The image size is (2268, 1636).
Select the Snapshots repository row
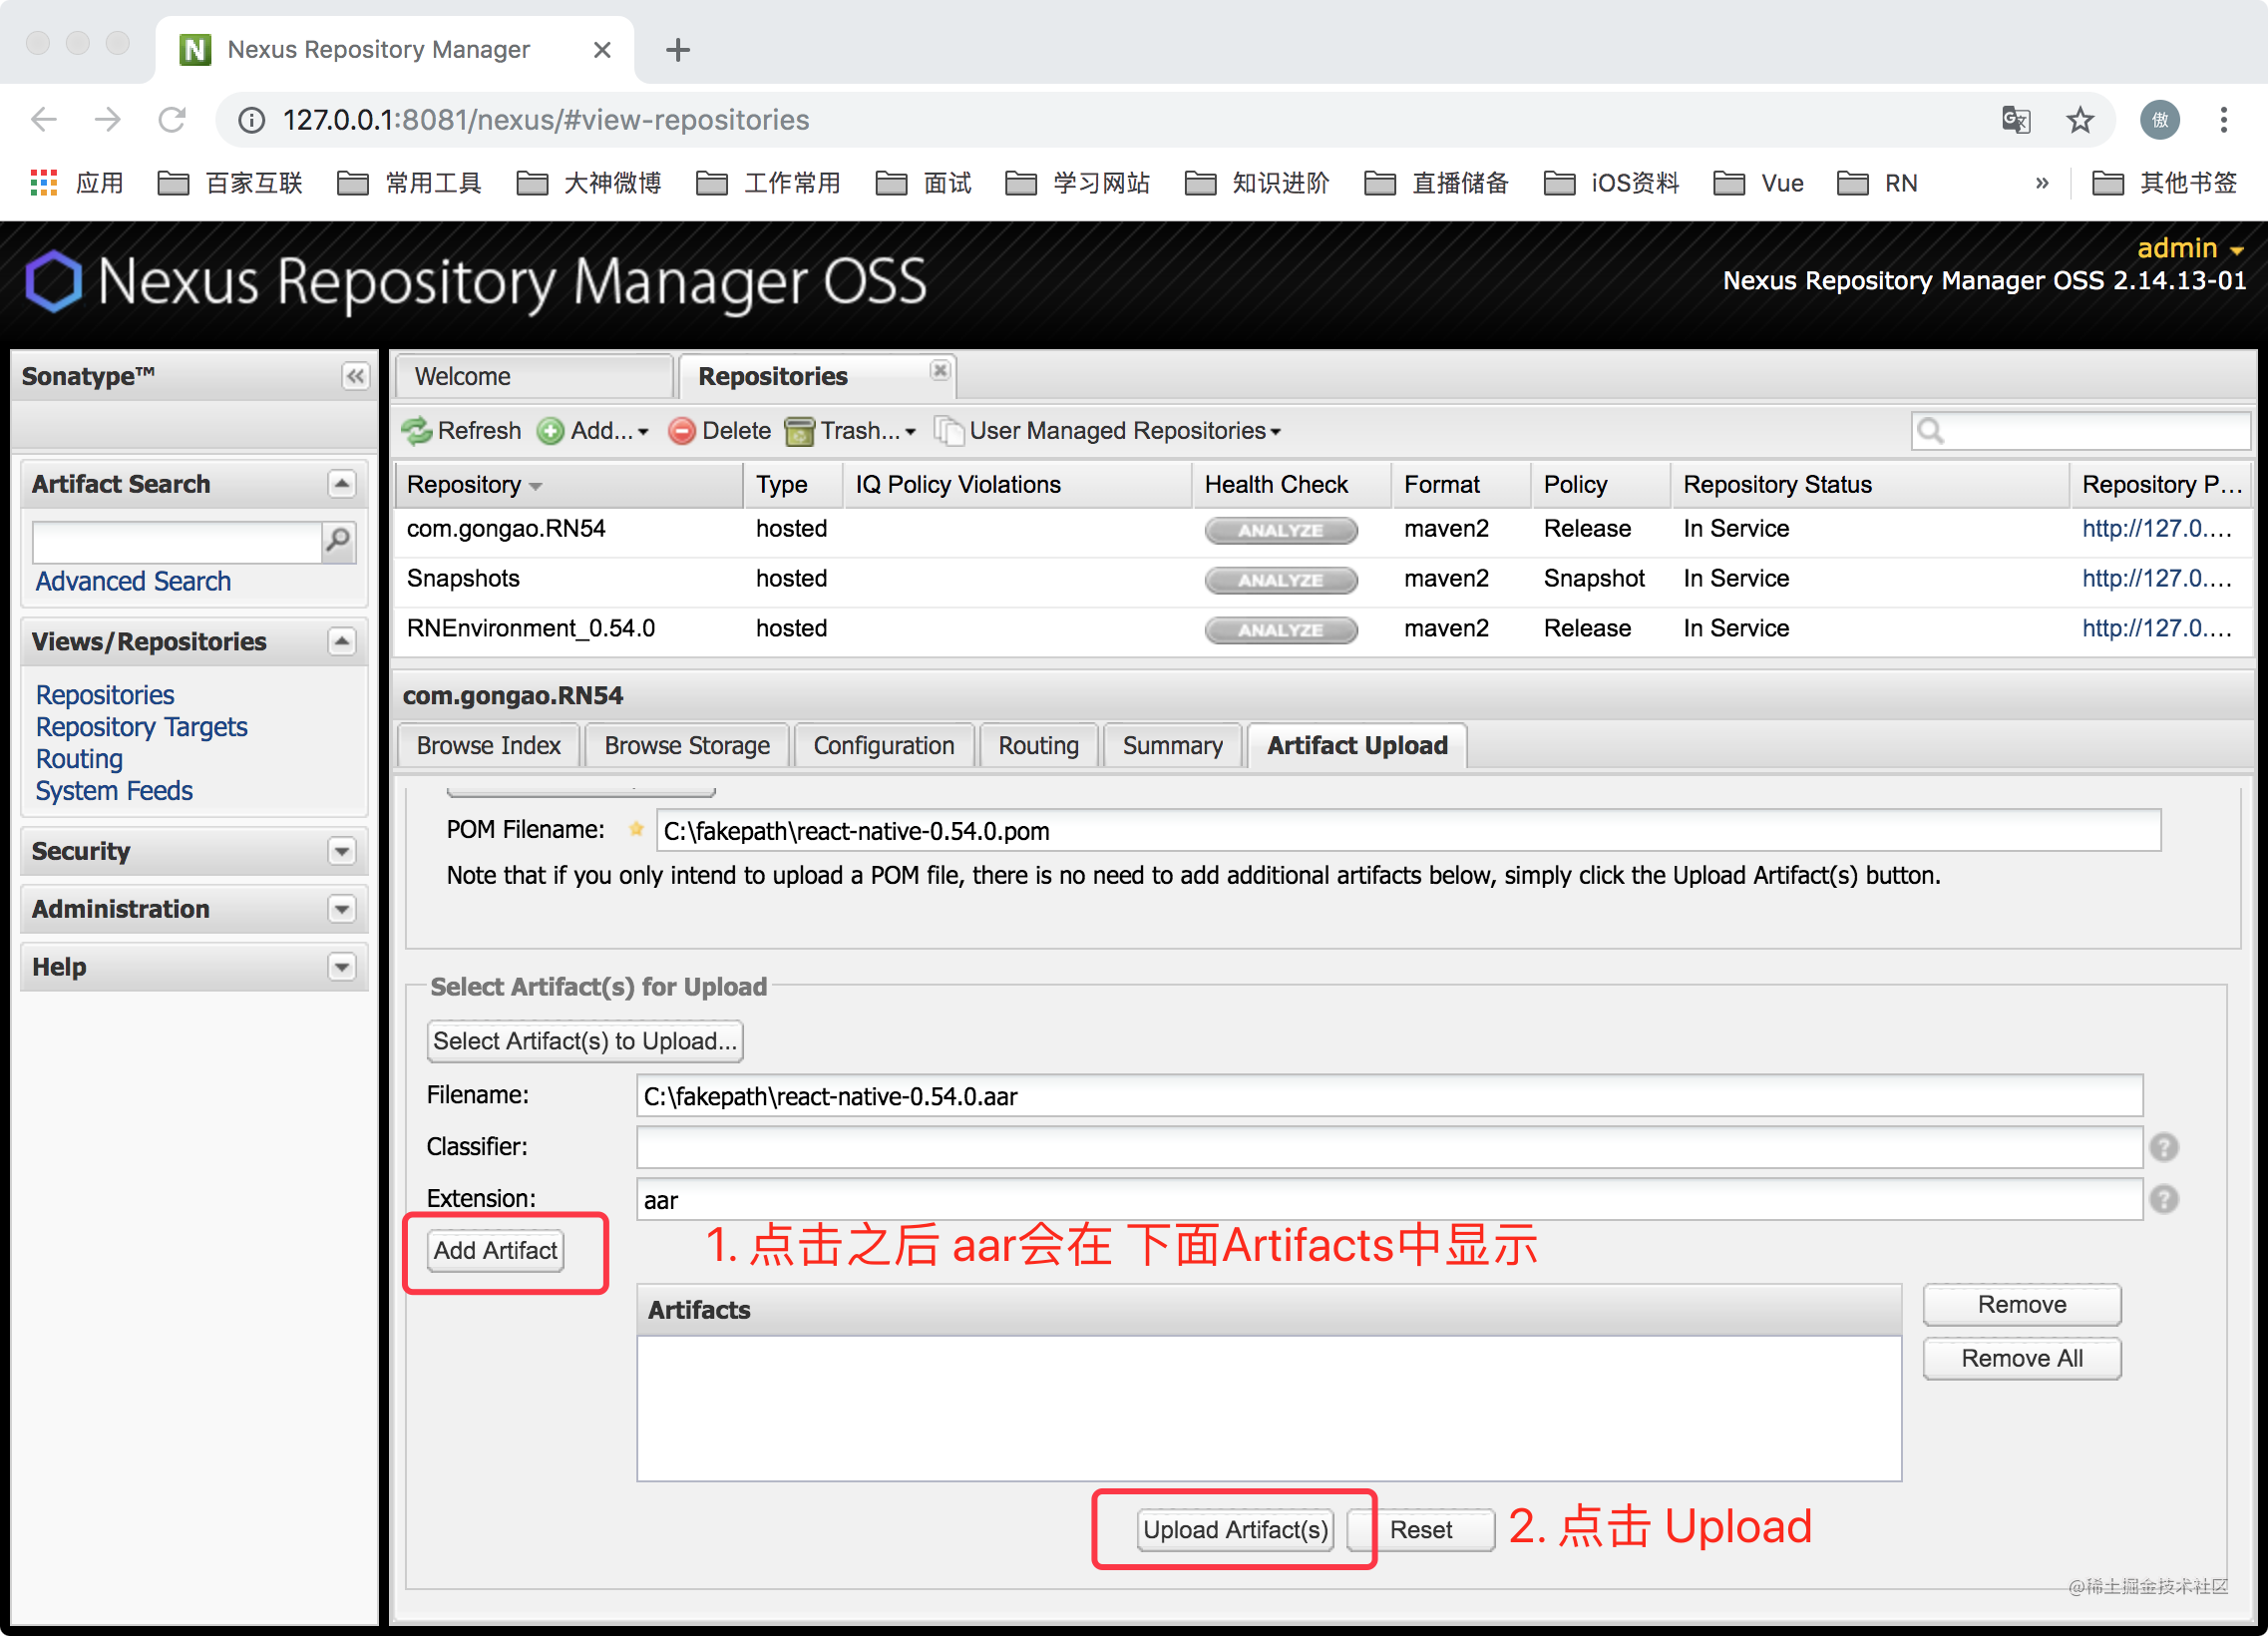(x=1322, y=580)
